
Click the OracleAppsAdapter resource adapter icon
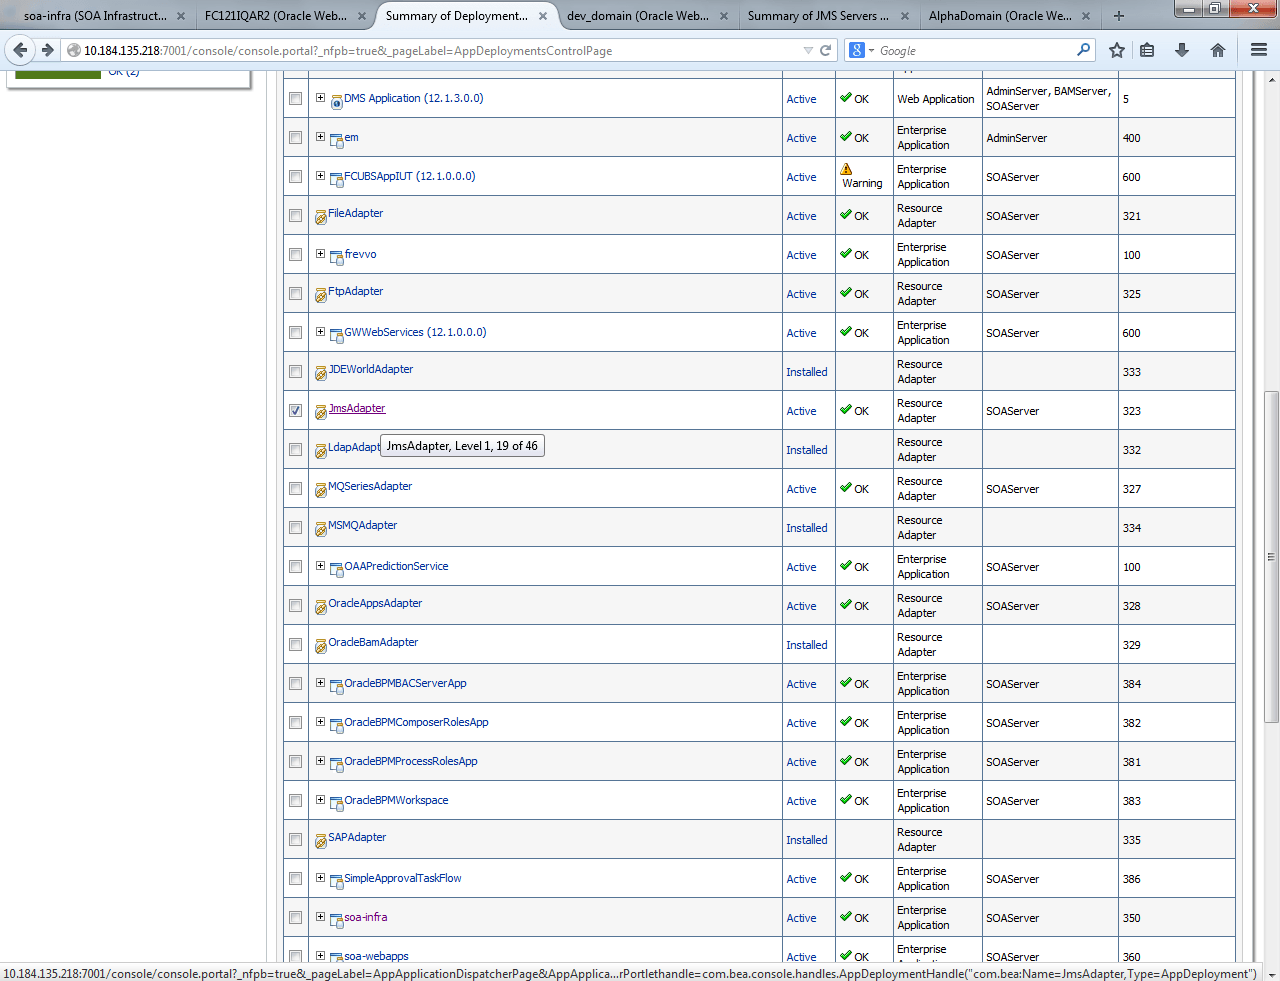[x=321, y=607]
